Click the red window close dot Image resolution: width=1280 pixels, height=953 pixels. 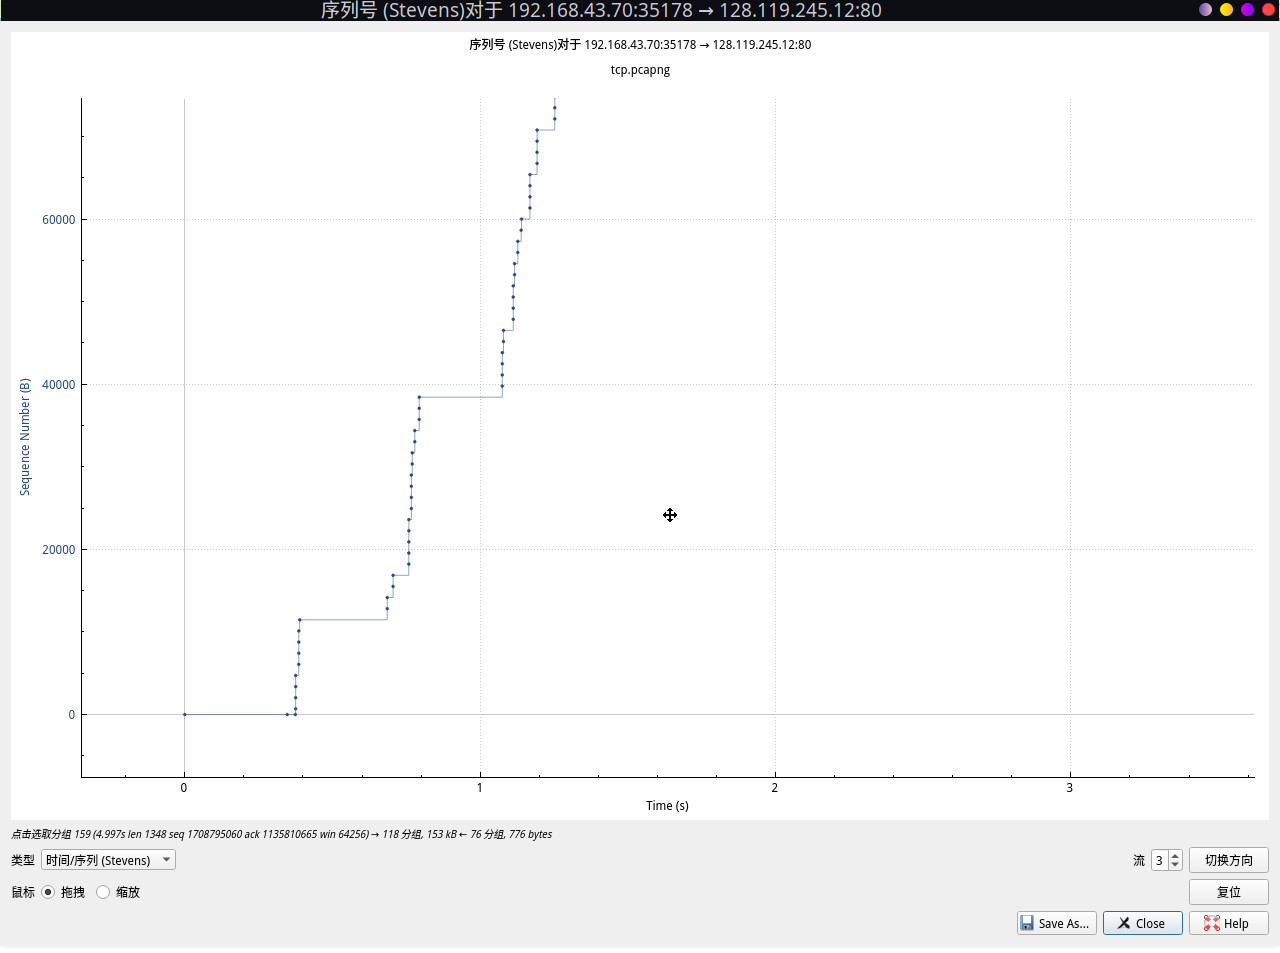[x=1268, y=9]
